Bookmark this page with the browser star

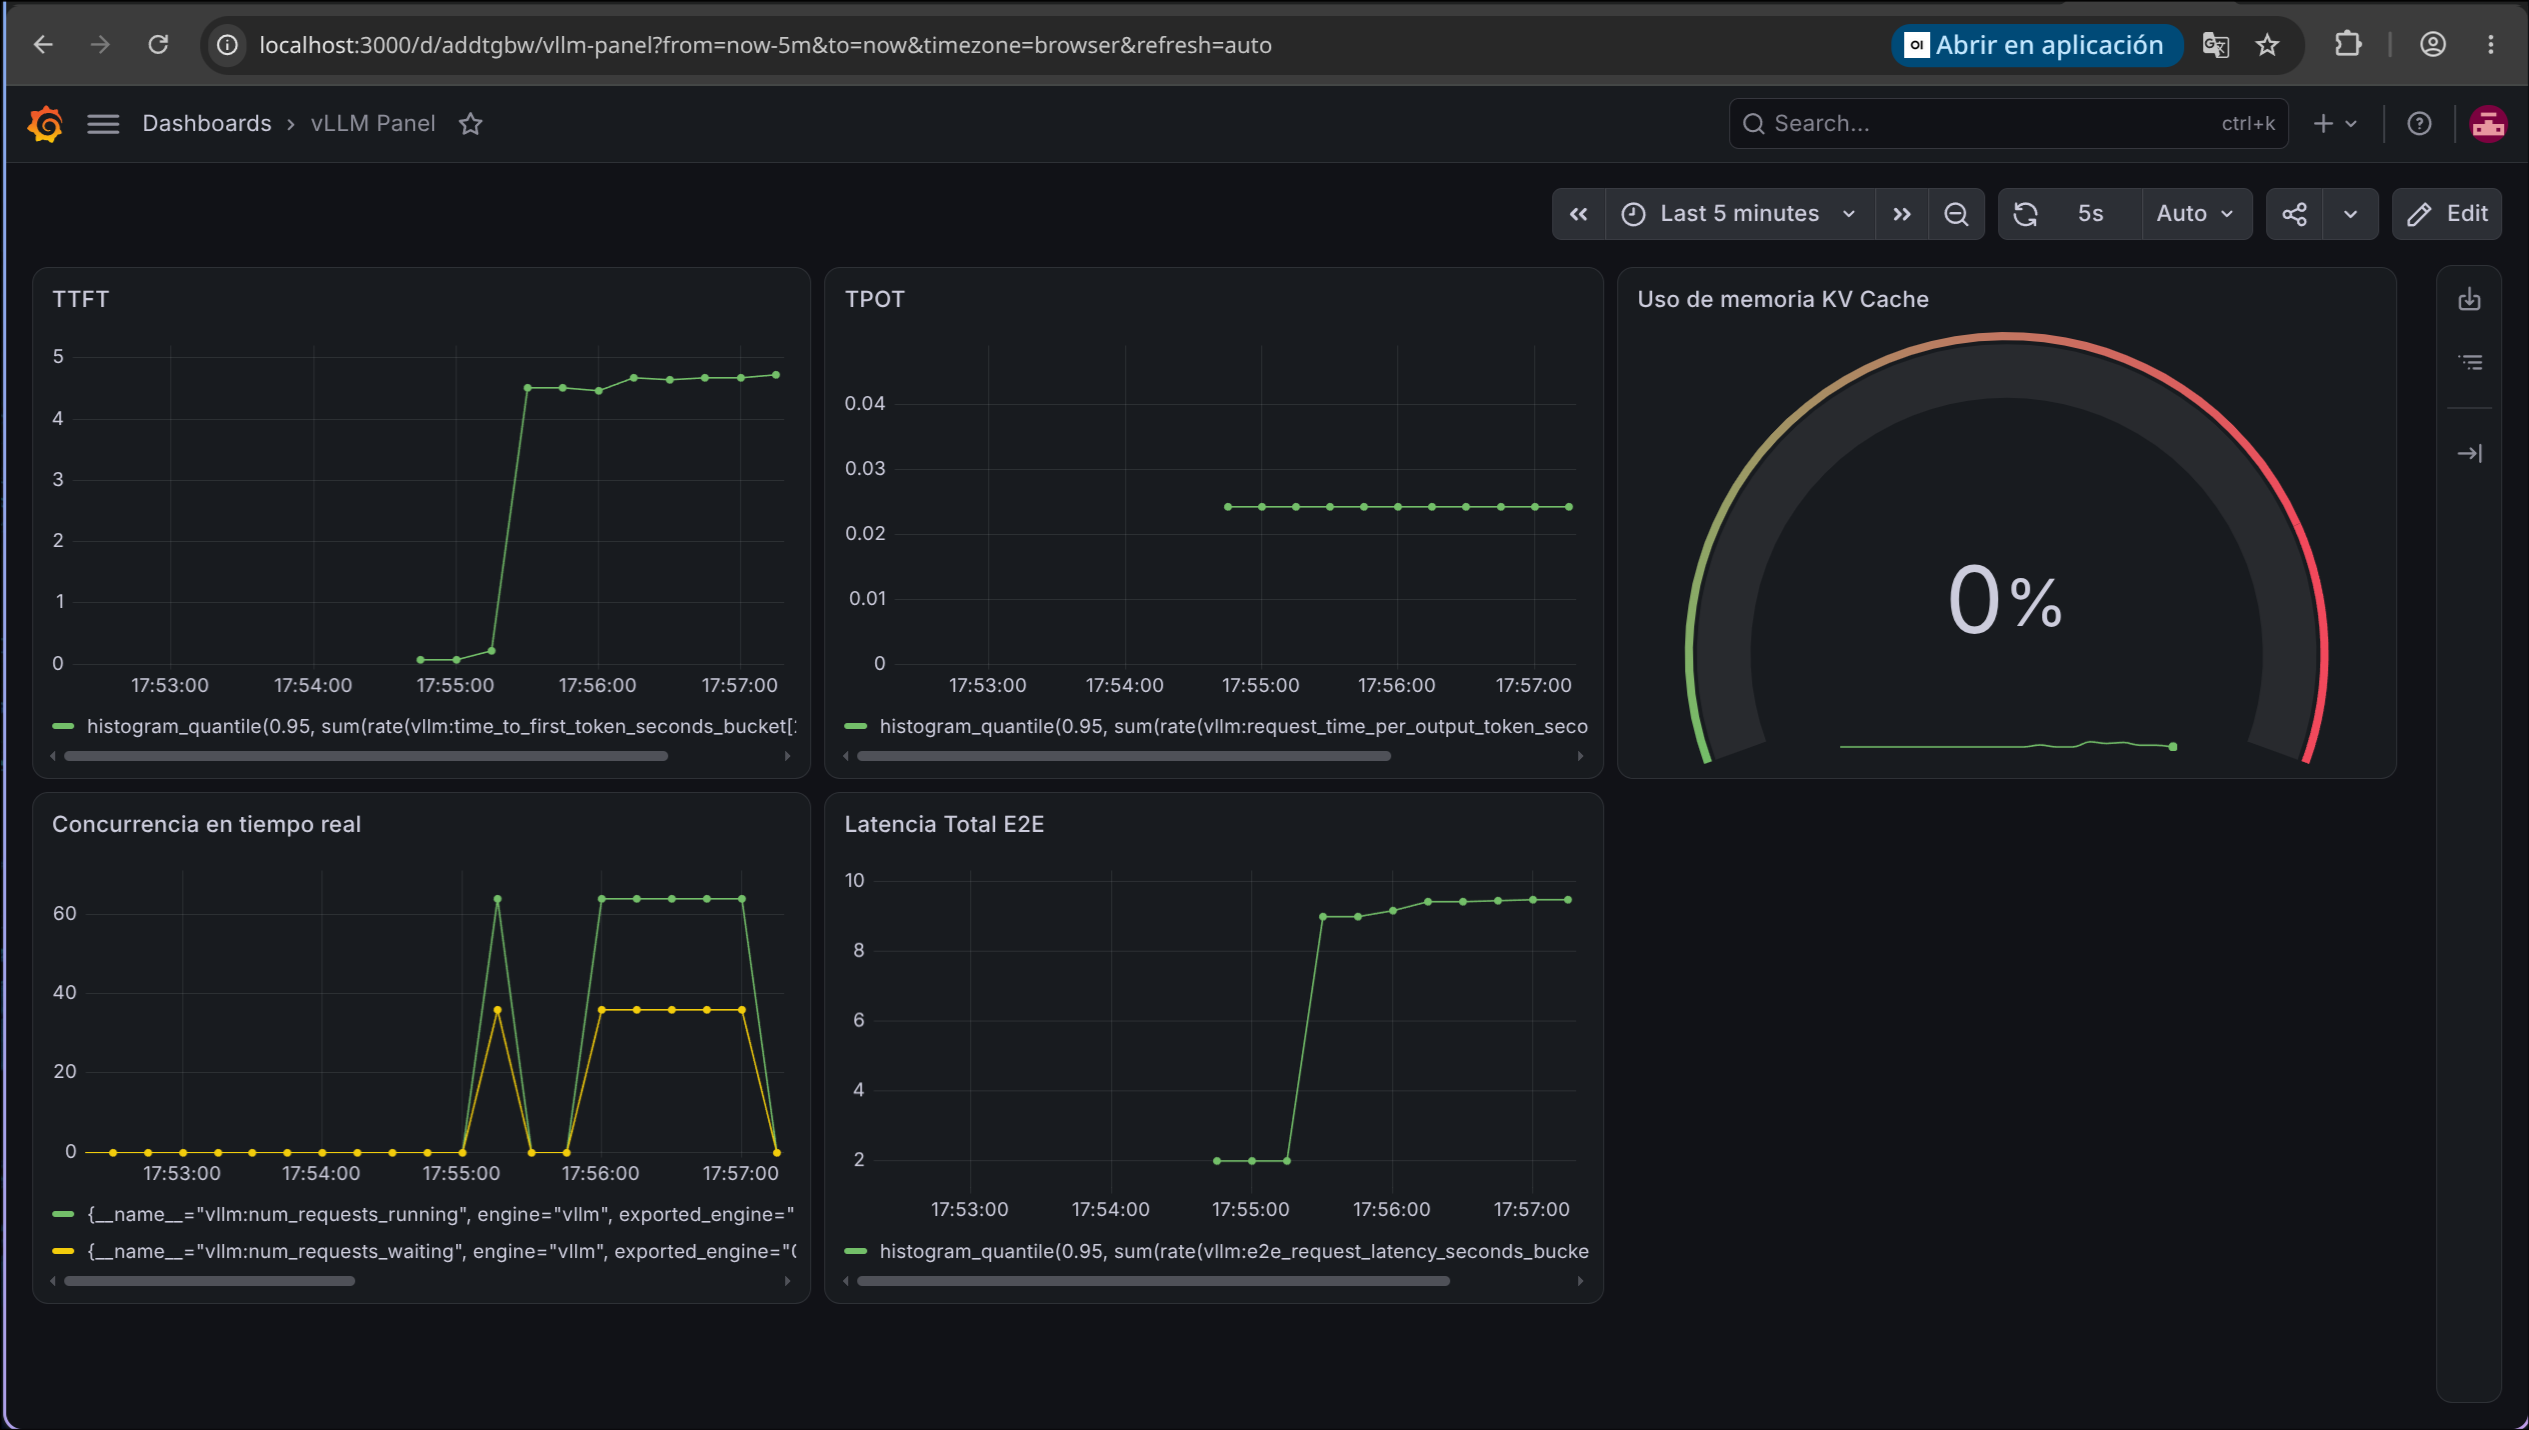pyautogui.click(x=2268, y=45)
